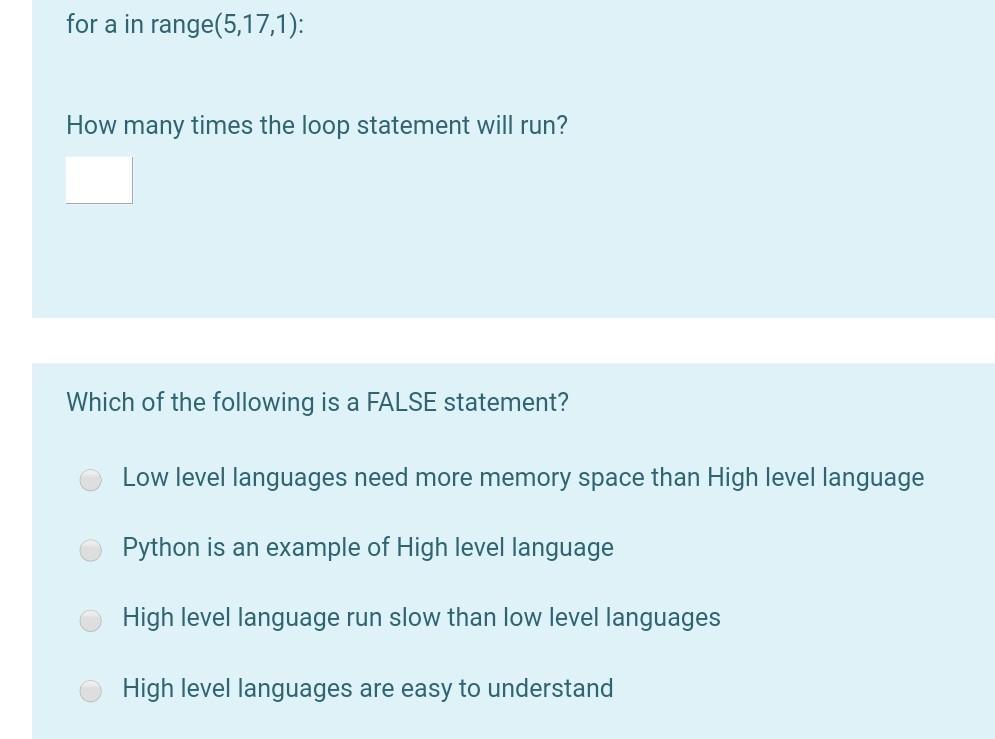This screenshot has height=739, width=995.
Task: Click the question 'How many times the loop statement will run?'
Action: (316, 125)
